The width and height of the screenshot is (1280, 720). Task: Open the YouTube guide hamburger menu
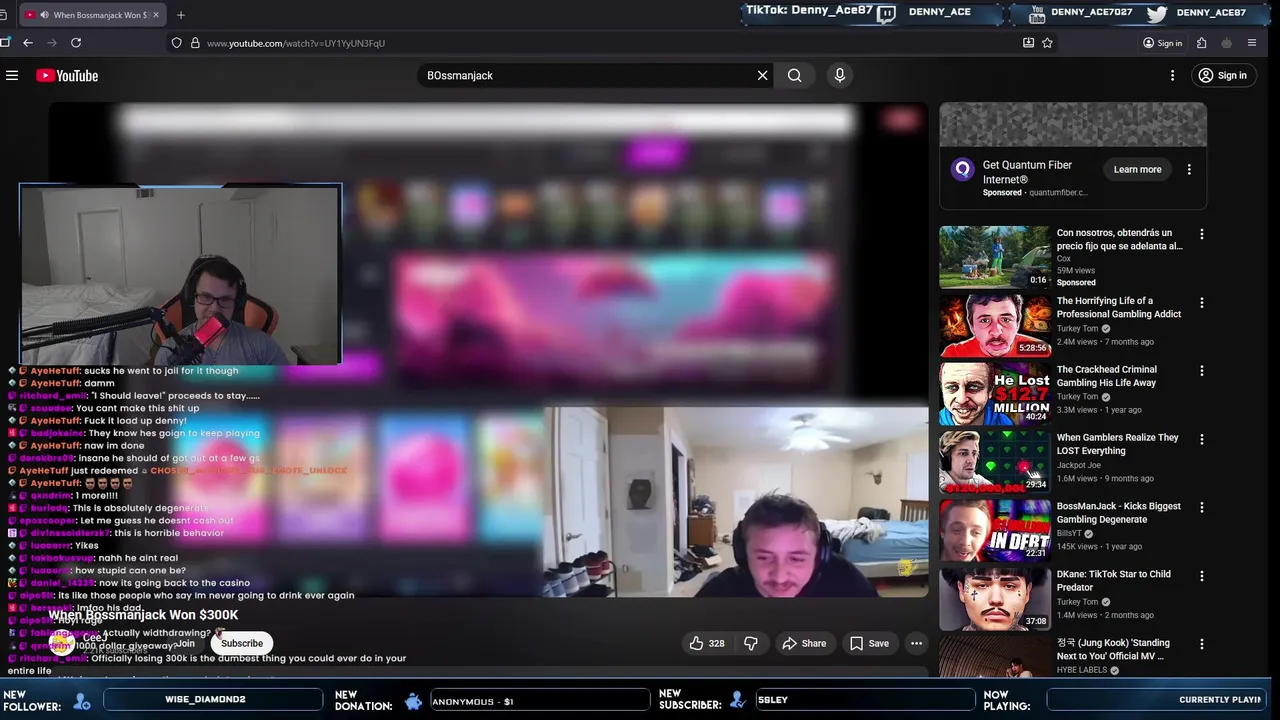click(12, 75)
